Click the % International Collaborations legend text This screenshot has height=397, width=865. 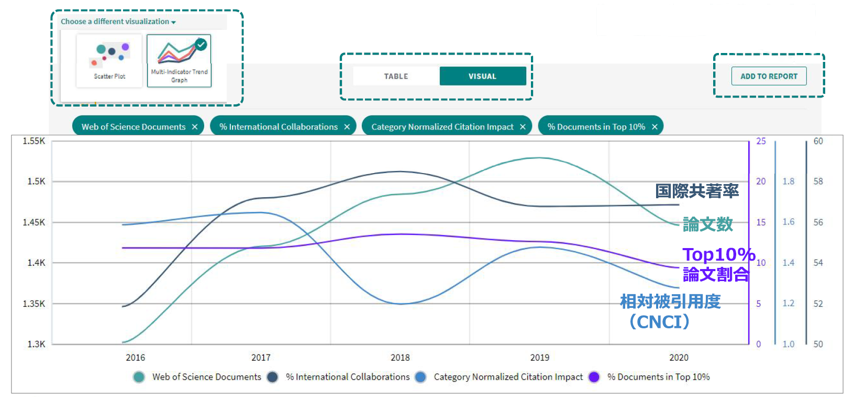[x=348, y=377]
